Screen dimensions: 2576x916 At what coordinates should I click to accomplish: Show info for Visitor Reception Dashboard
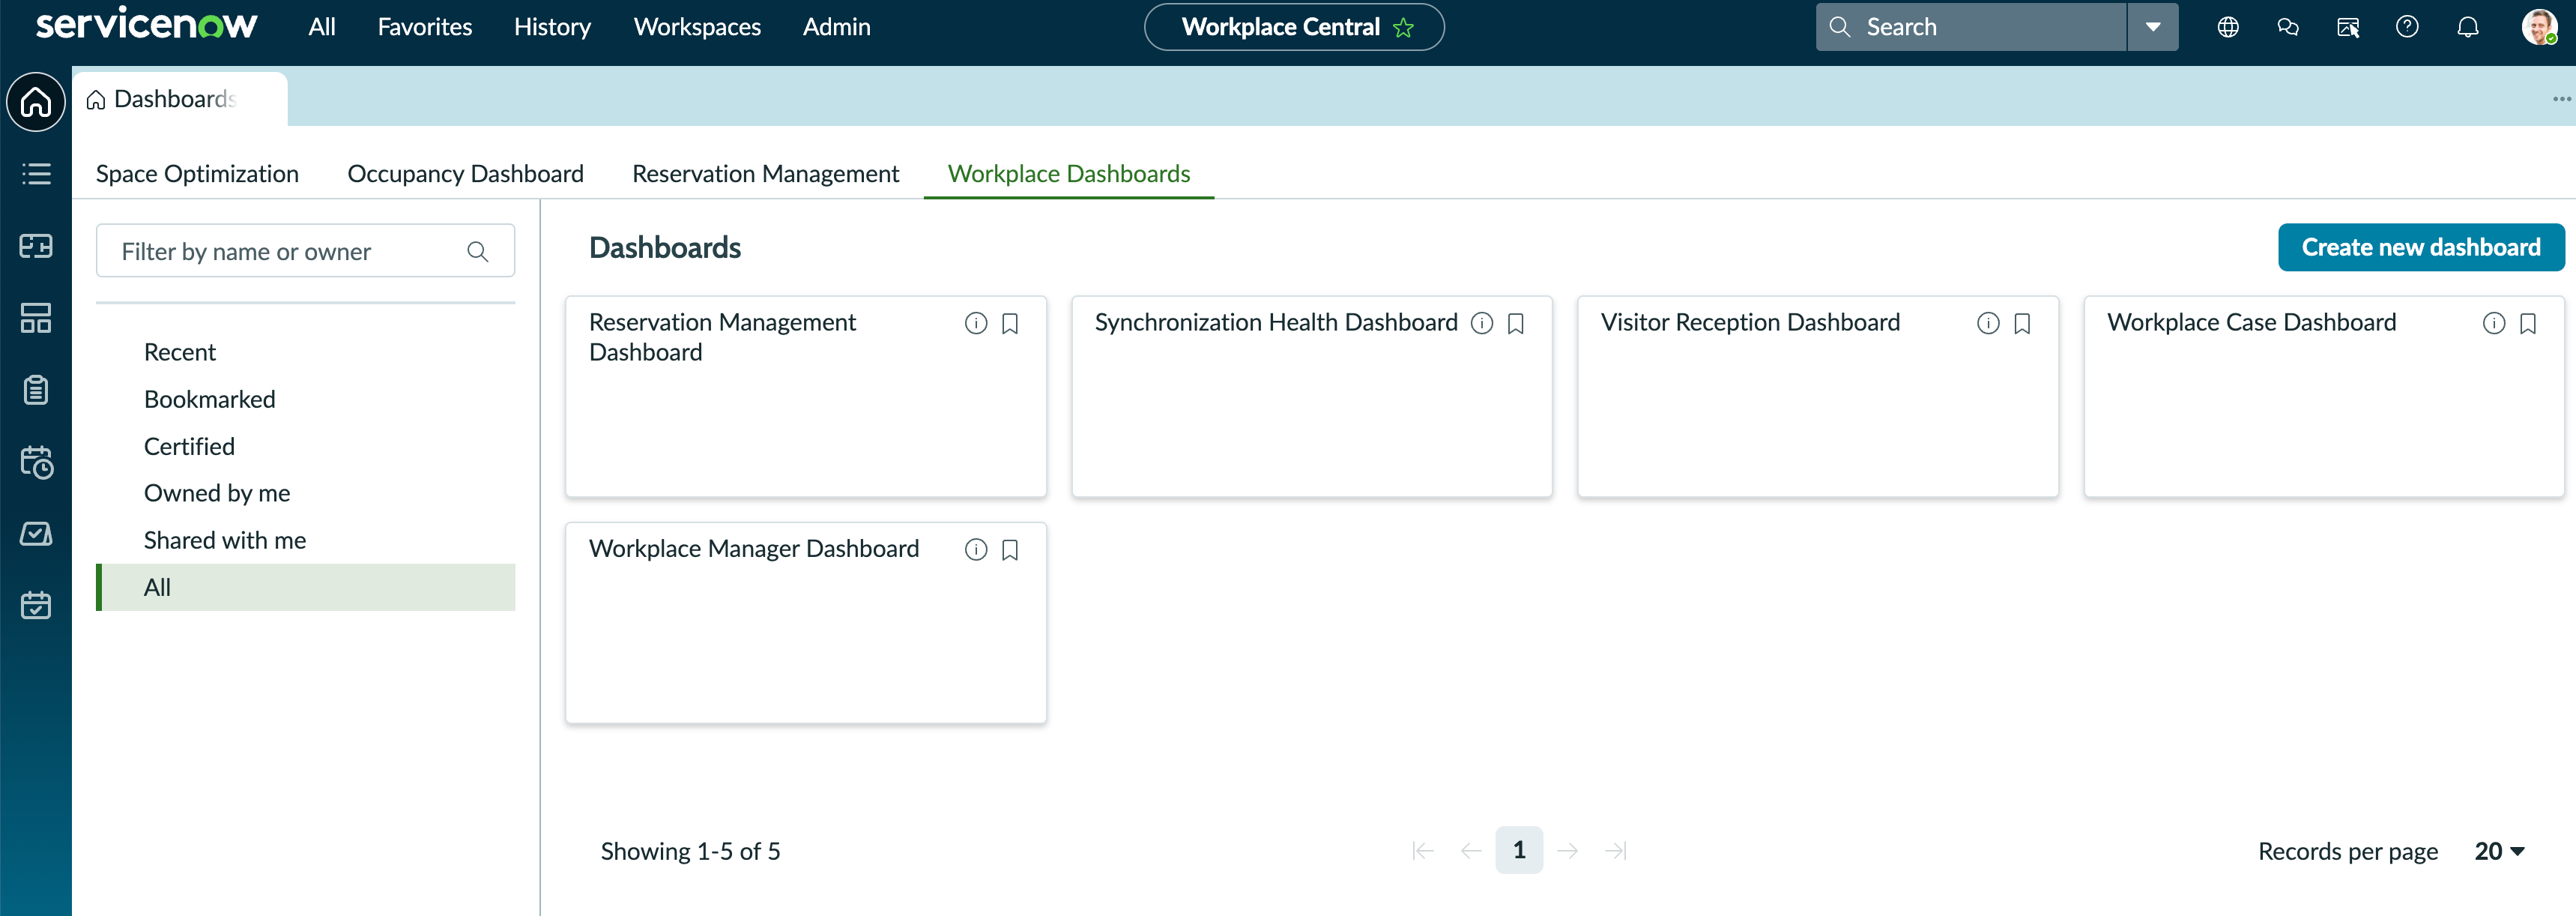click(x=1988, y=323)
